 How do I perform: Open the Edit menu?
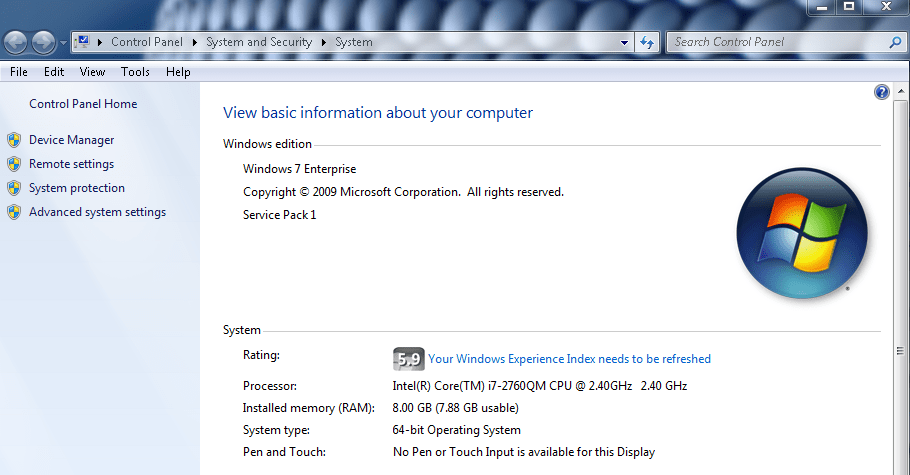(54, 72)
